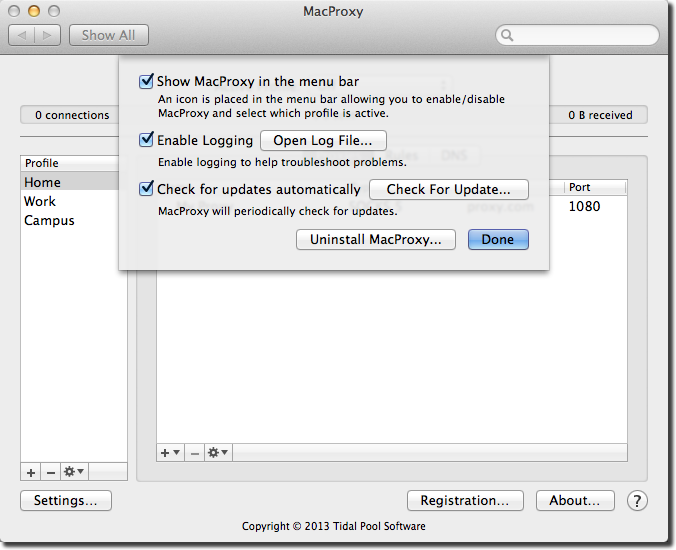Click the Check For Update button
The image size is (676, 550).
point(449,190)
